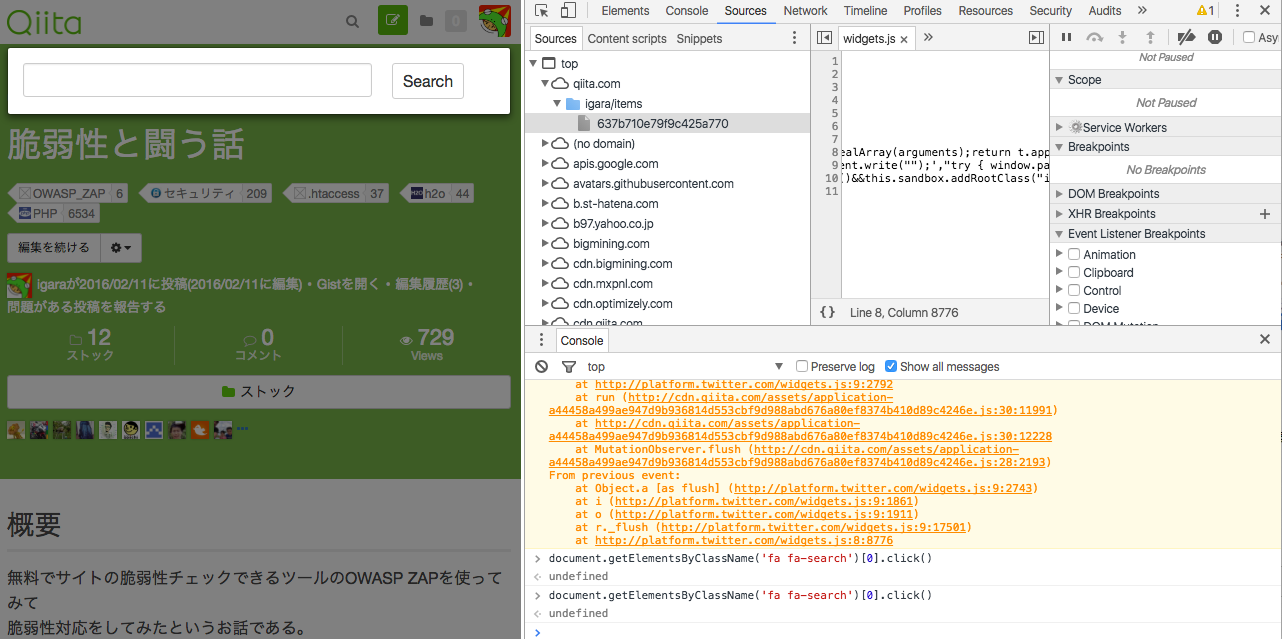Viewport: 1282px width, 639px height.
Task: Toggle the device mode toolbar icon
Action: pyautogui.click(x=567, y=11)
